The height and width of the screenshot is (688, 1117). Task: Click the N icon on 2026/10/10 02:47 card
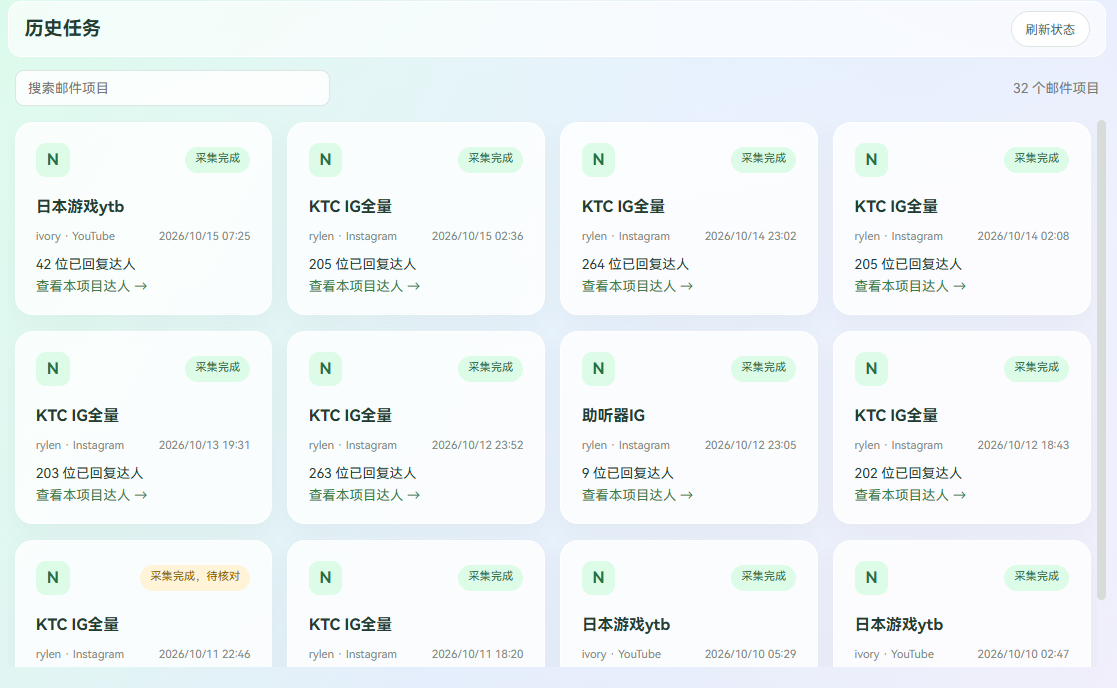click(871, 578)
